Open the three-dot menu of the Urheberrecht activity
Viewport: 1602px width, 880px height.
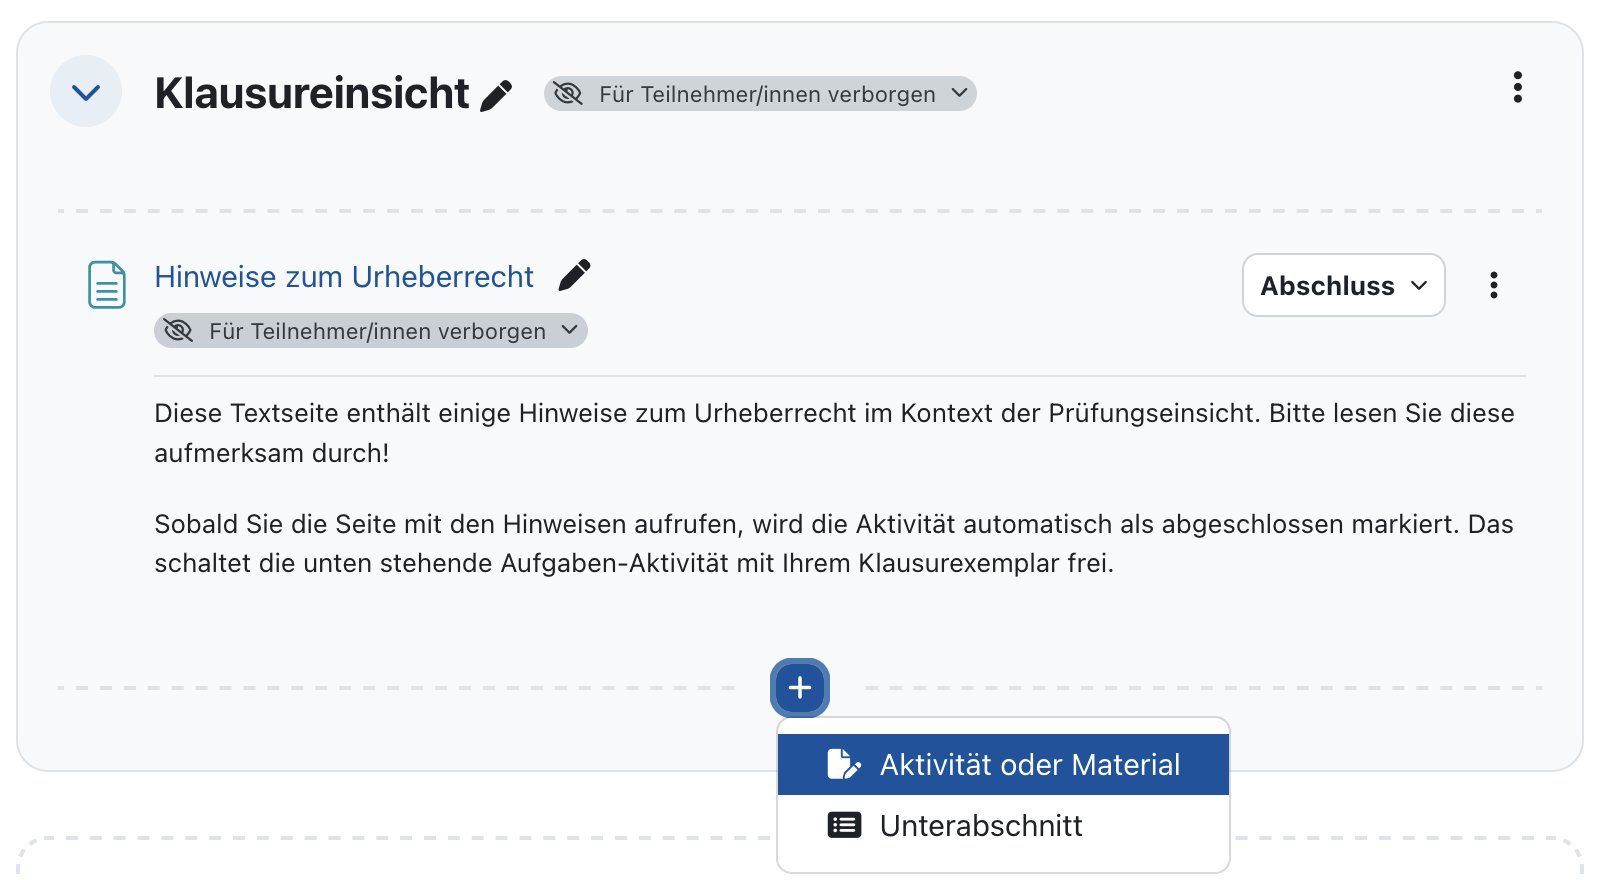coord(1494,285)
